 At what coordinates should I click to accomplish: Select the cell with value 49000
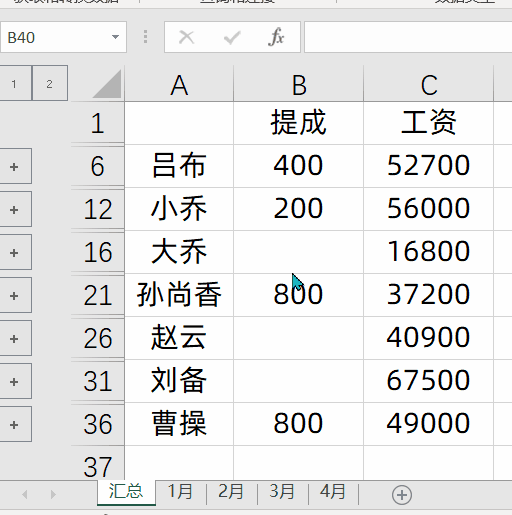point(429,424)
